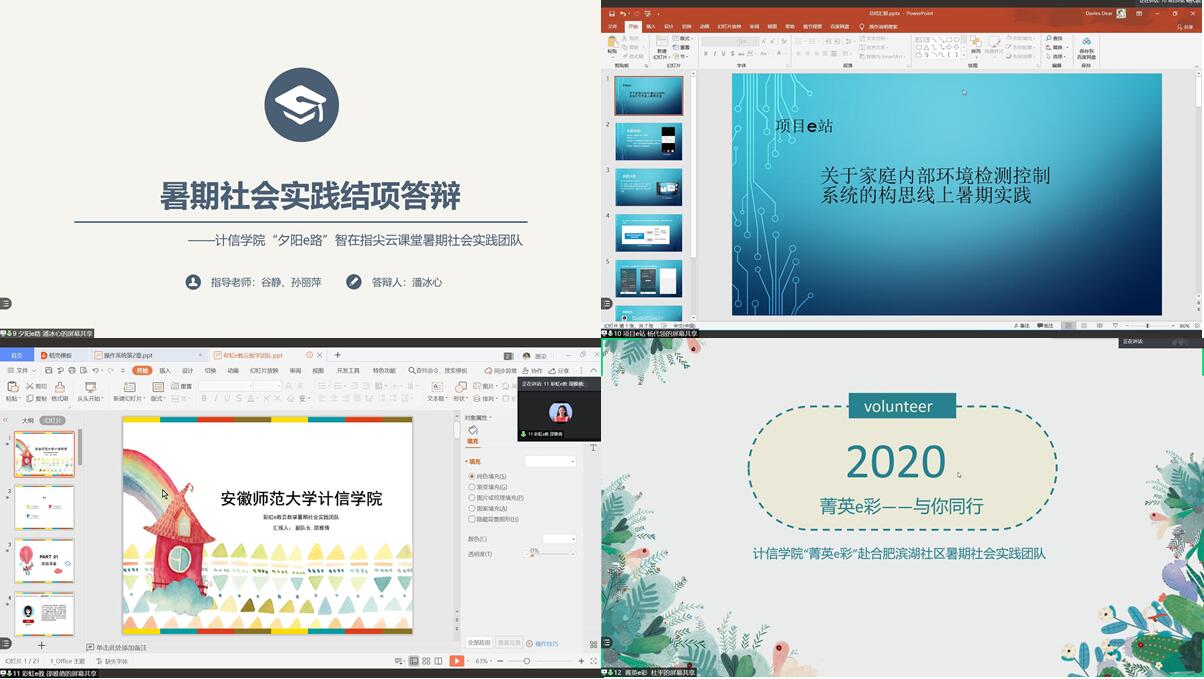The height and width of the screenshot is (679, 1204).
Task: Select slide 3 thumbnail in PowerPoint
Action: tap(649, 187)
